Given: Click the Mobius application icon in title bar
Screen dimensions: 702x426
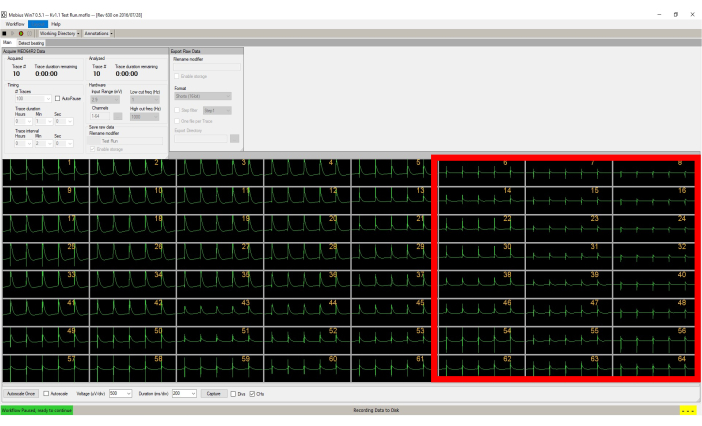Looking at the screenshot, I should click(x=5, y=14).
